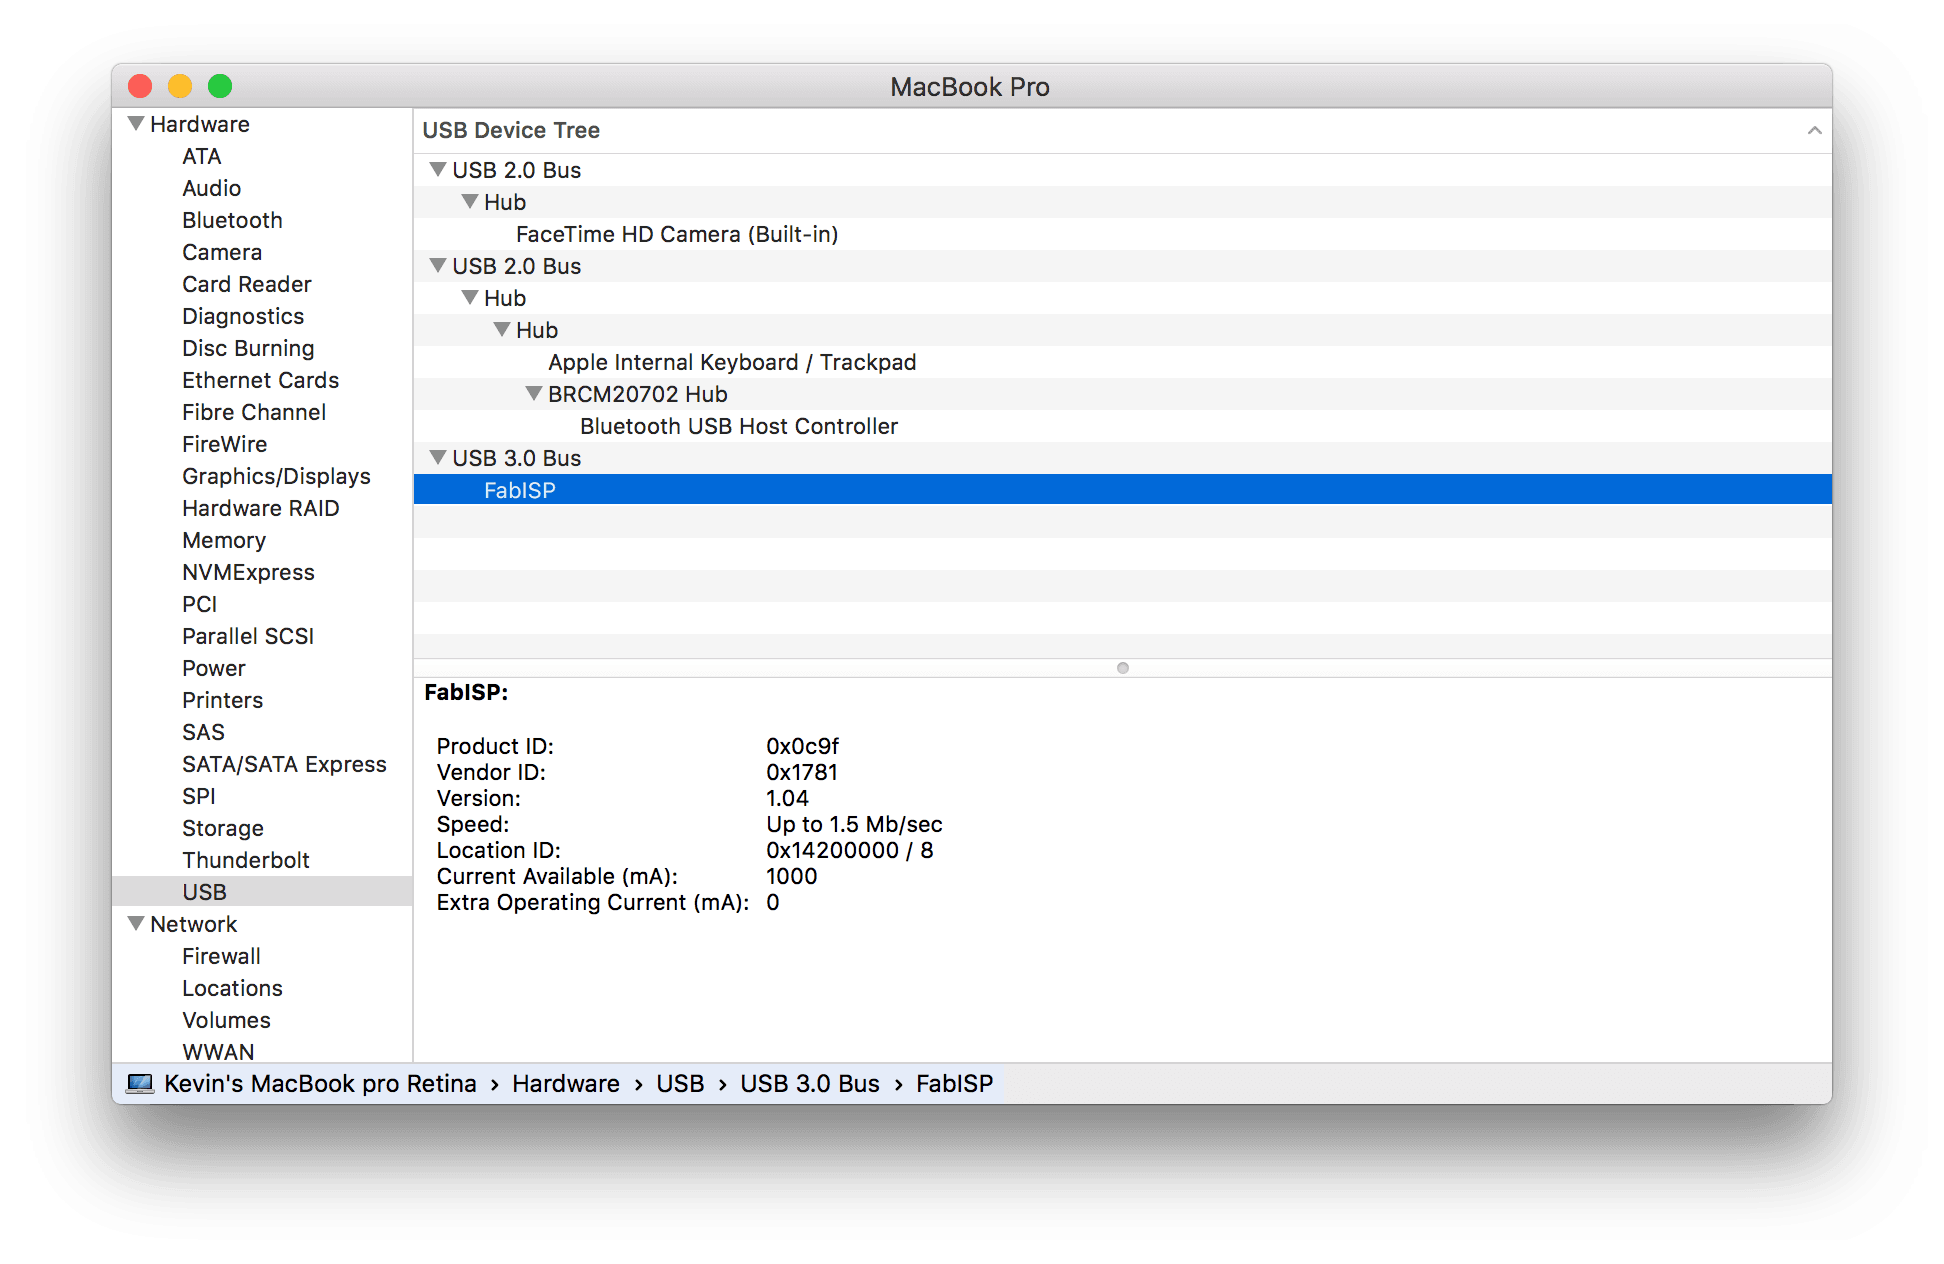
Task: Select Volumes under Network
Action: pyautogui.click(x=226, y=1020)
